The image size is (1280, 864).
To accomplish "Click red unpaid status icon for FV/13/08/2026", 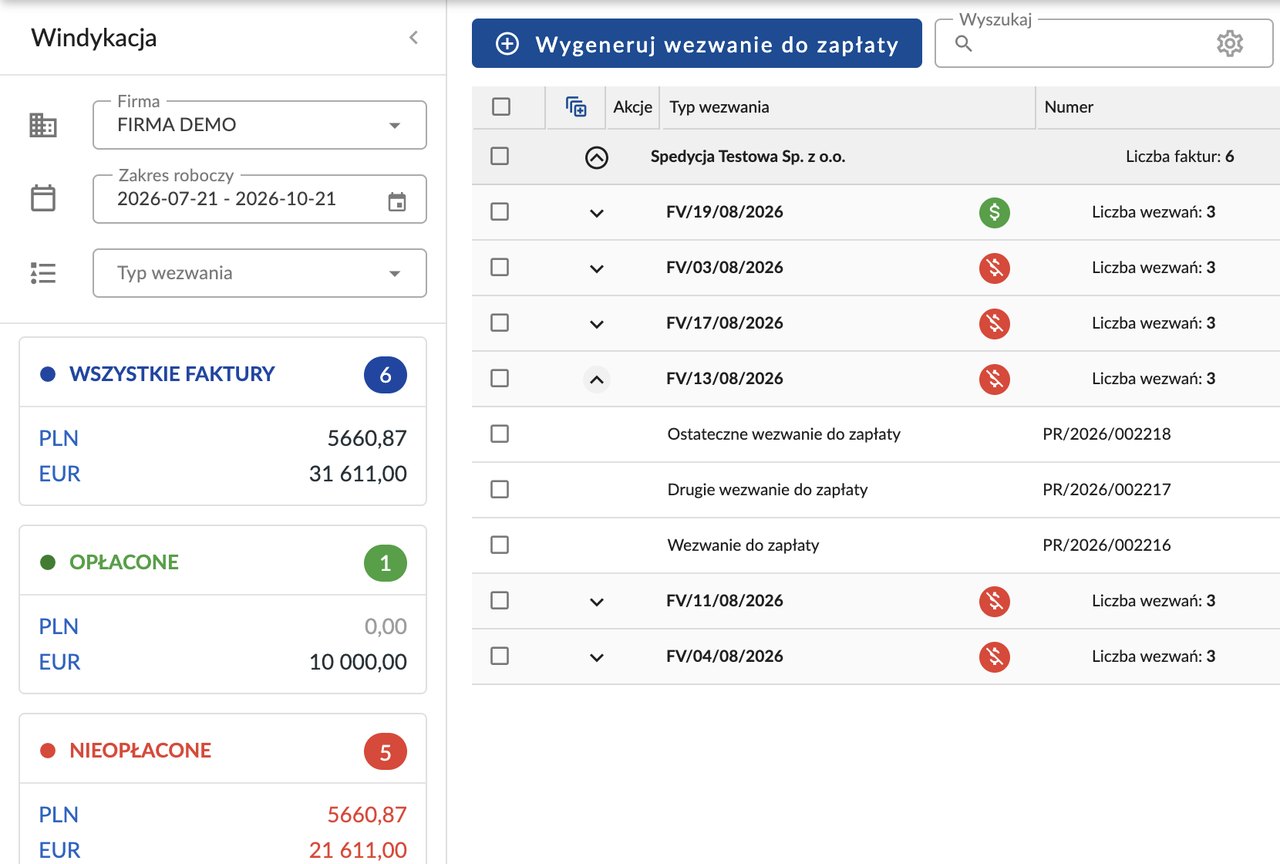I will [994, 379].
